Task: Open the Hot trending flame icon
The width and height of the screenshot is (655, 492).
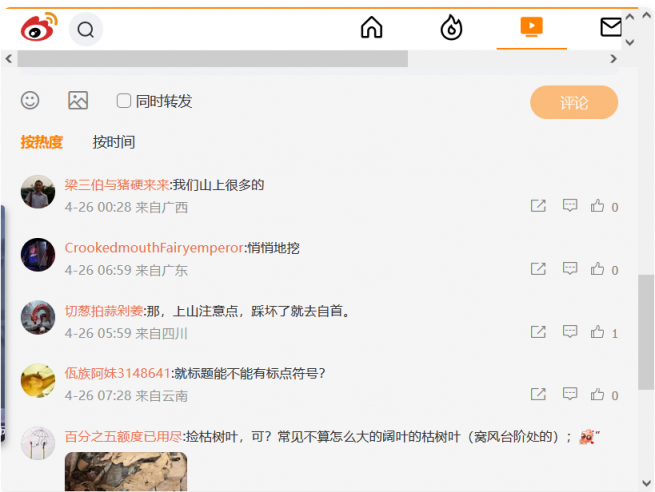Action: point(451,28)
